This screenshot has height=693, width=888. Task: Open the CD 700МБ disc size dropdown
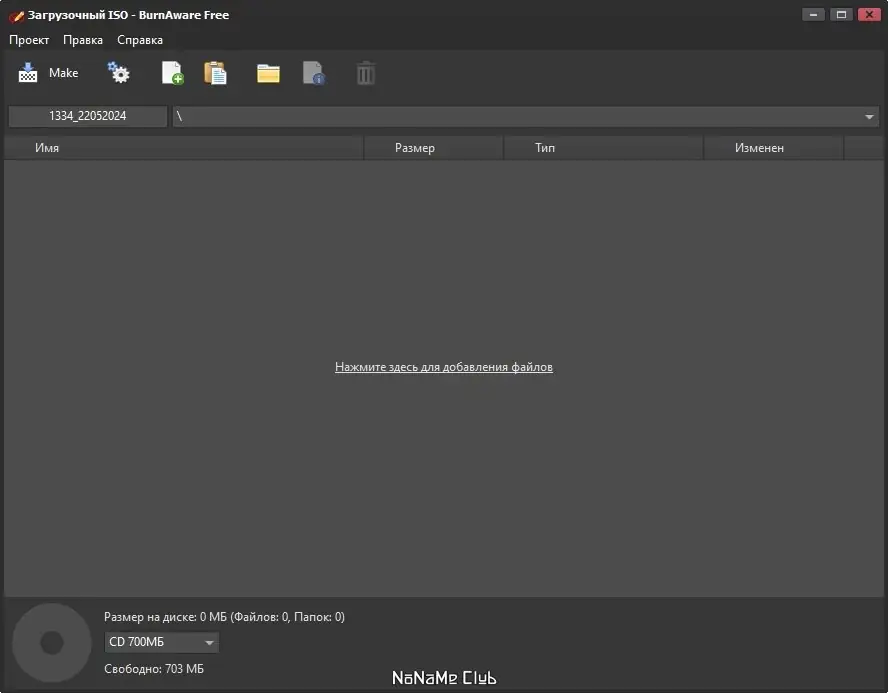[161, 642]
